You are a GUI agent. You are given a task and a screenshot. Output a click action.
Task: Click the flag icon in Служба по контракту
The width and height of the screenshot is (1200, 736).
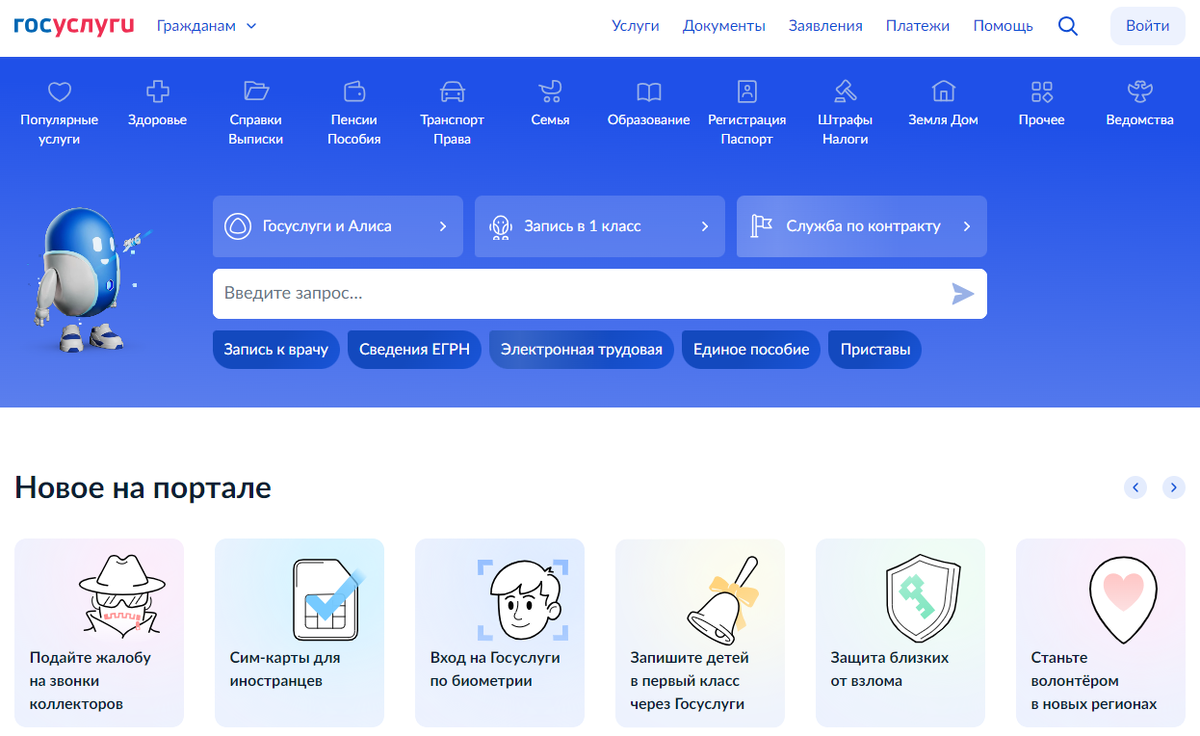762,226
